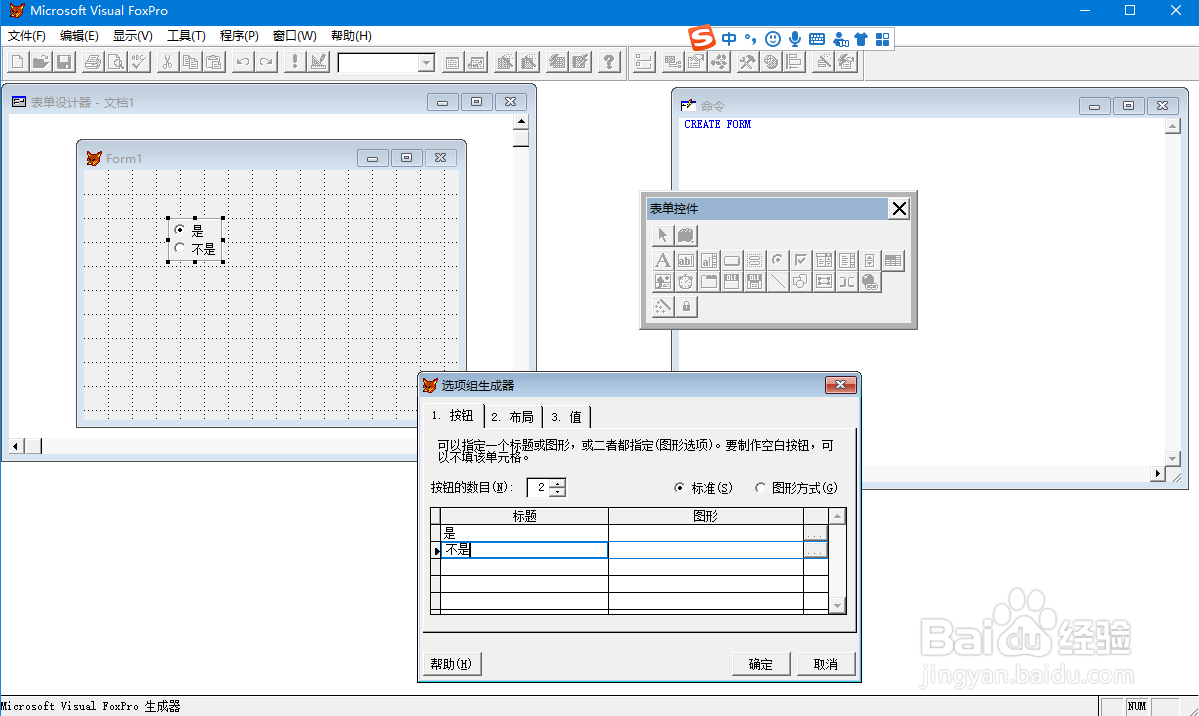The width and height of the screenshot is (1199, 716).
Task: Choose the Check Box control
Action: 801,260
